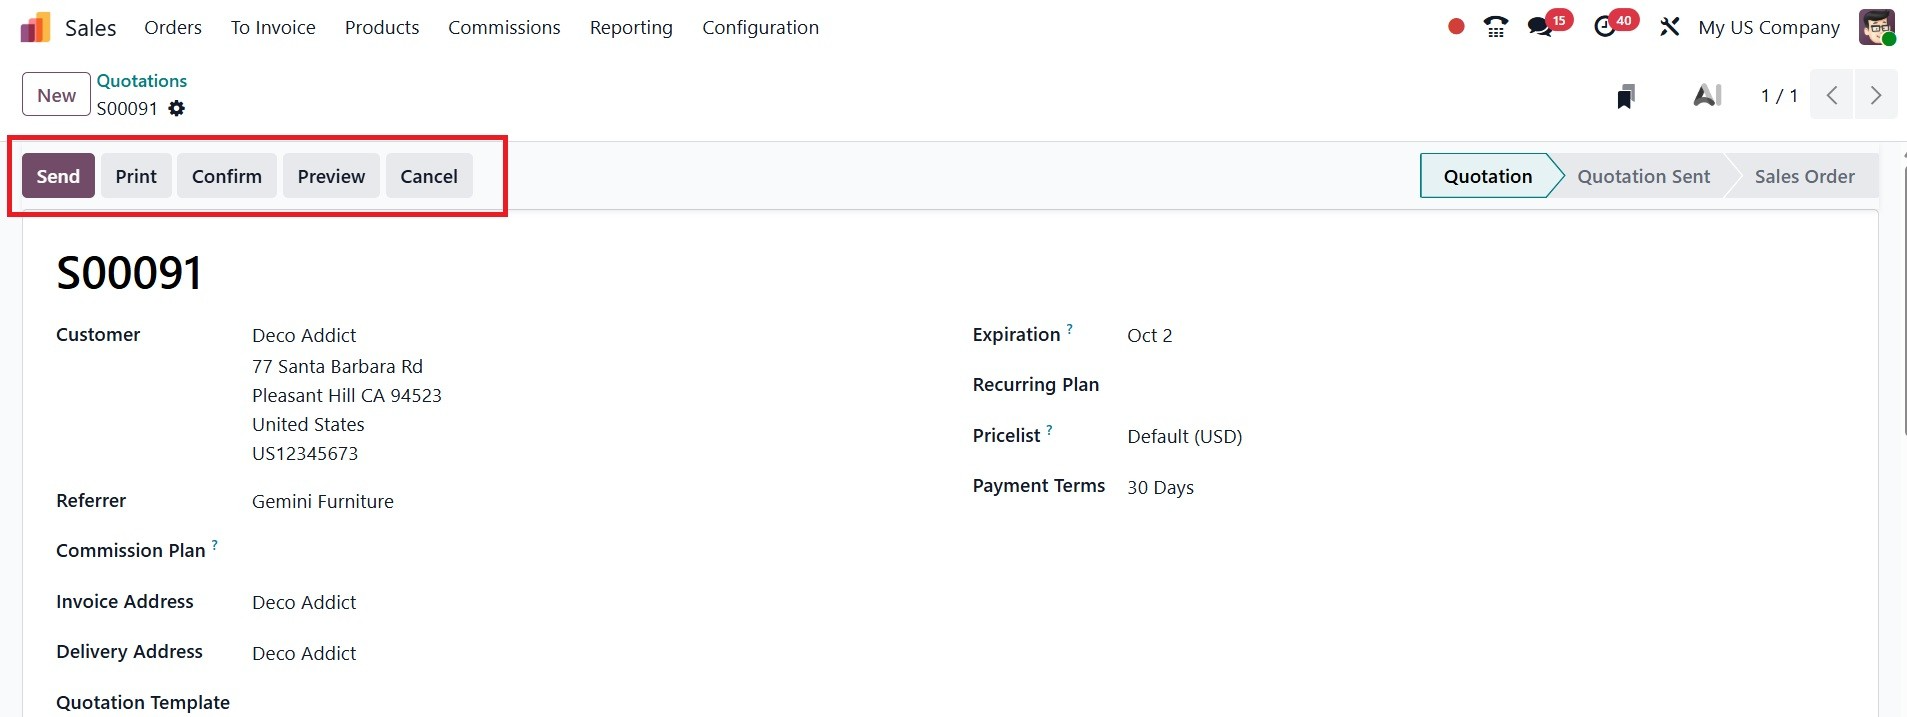
Task: Launch the AI assistant icon
Action: click(x=1707, y=96)
